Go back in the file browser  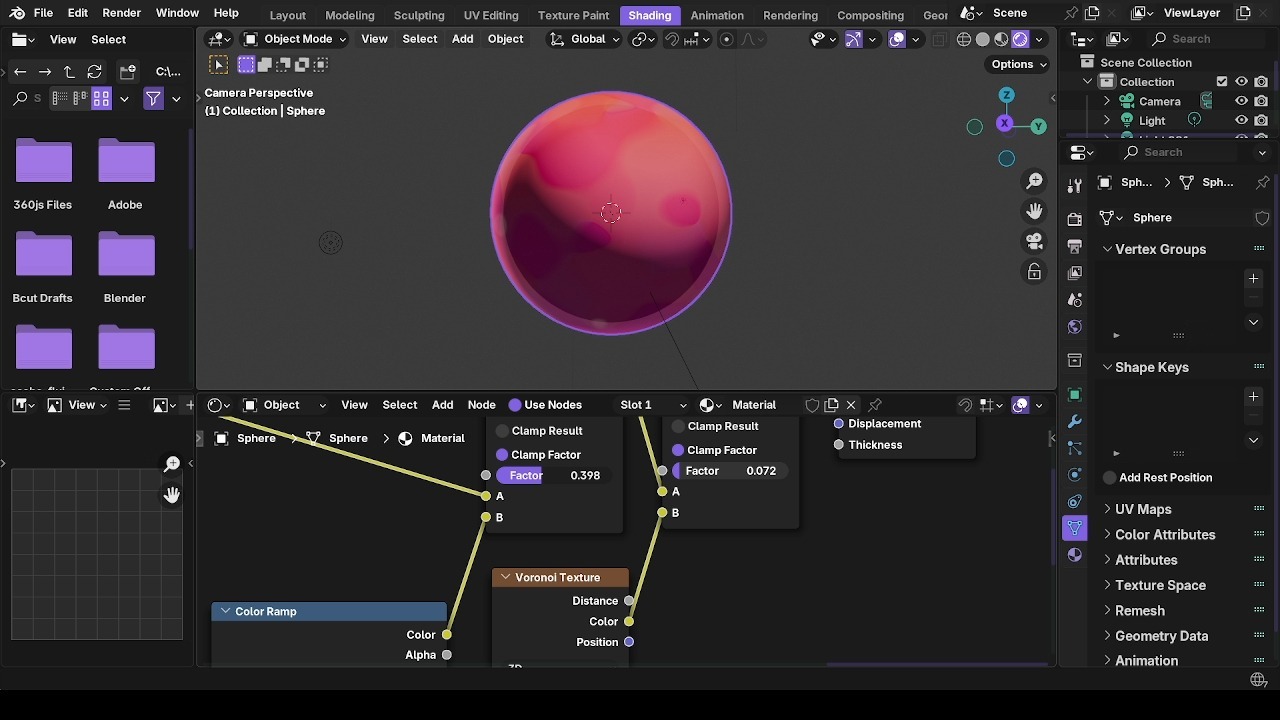point(20,72)
